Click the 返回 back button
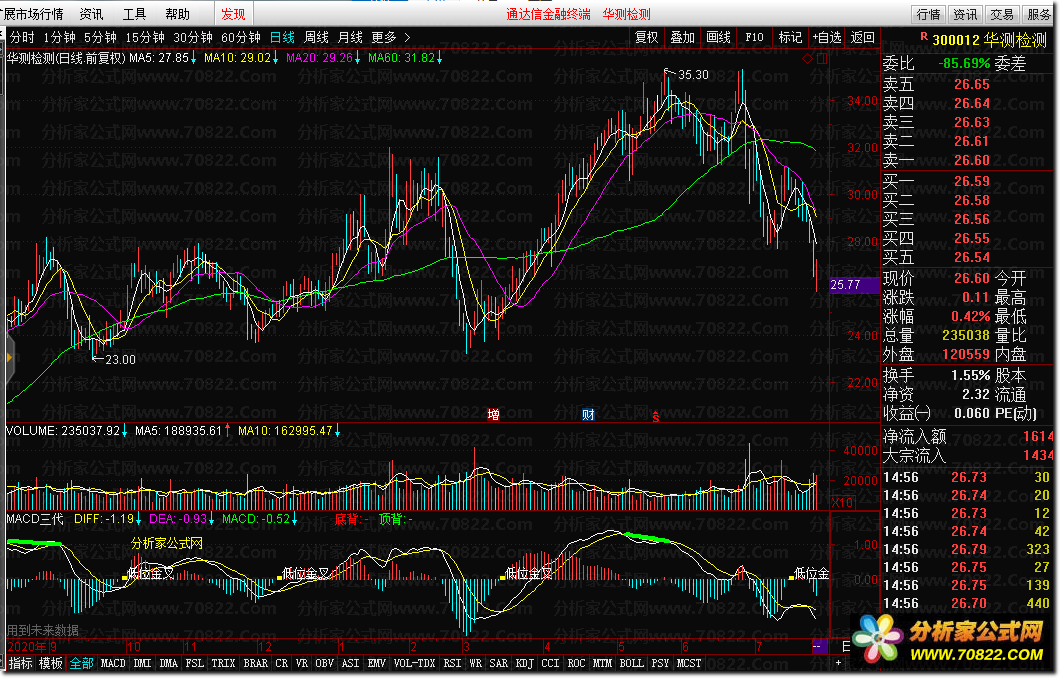 click(862, 37)
